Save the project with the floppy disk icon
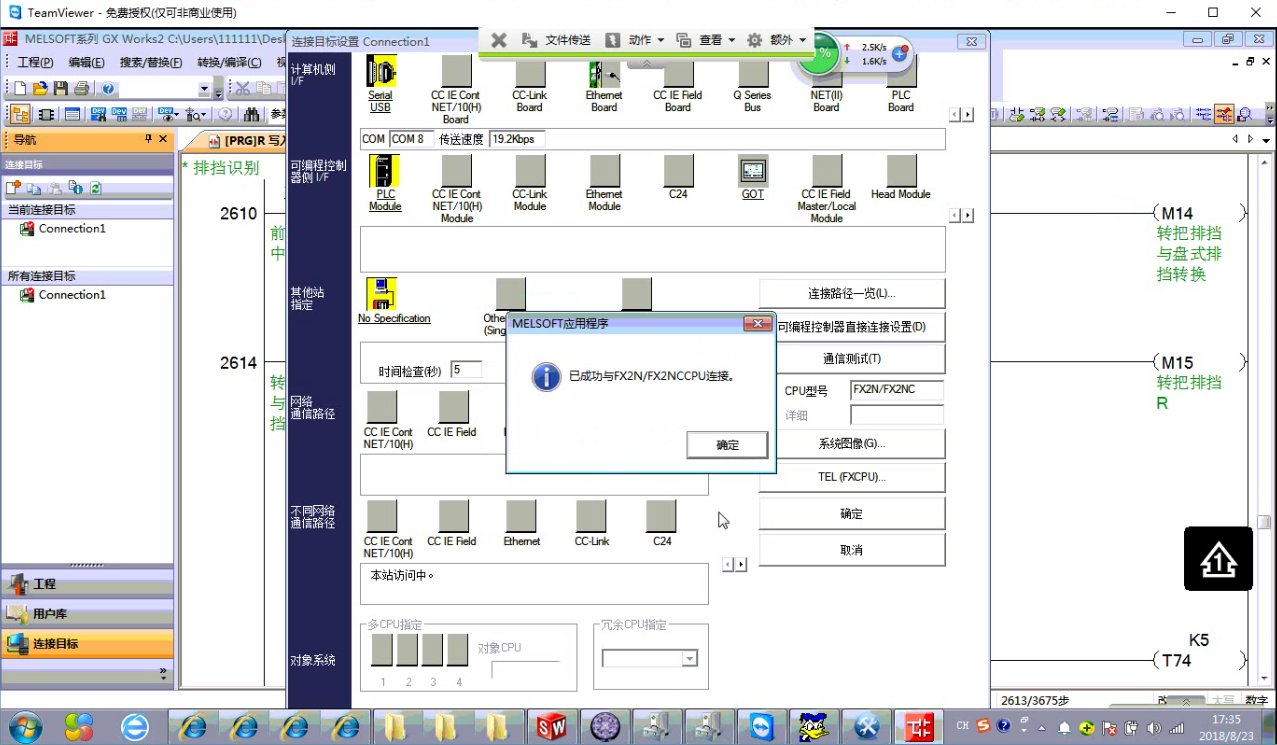The width and height of the screenshot is (1277, 745). coord(61,89)
